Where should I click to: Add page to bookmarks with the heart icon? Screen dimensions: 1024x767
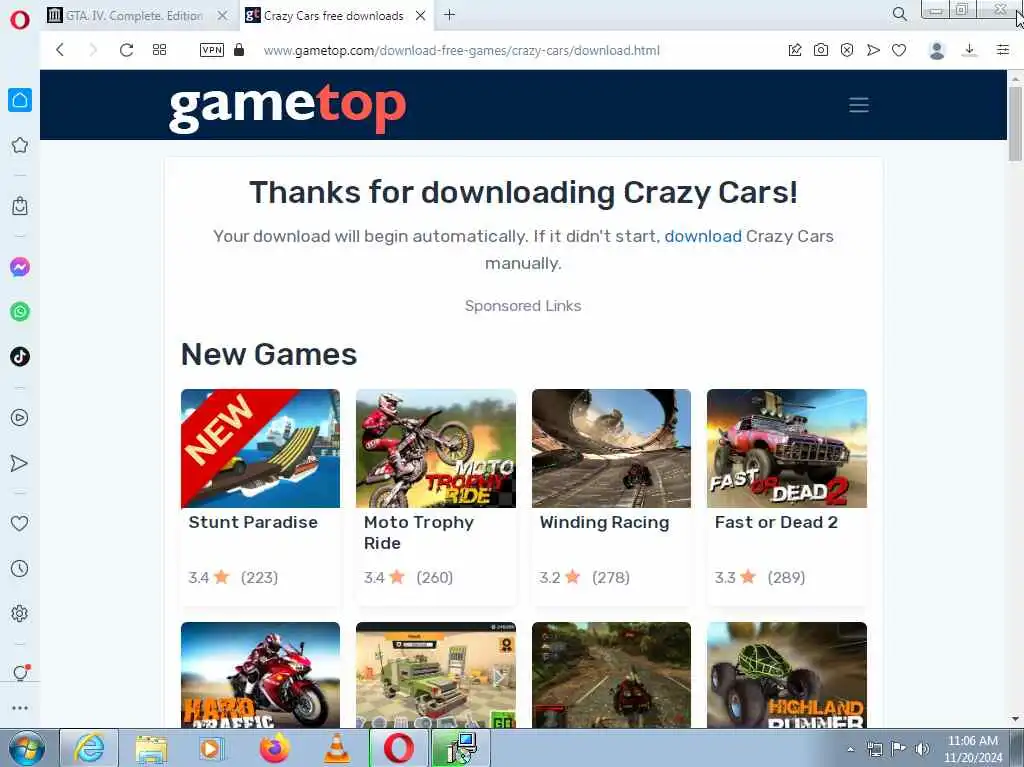(899, 50)
